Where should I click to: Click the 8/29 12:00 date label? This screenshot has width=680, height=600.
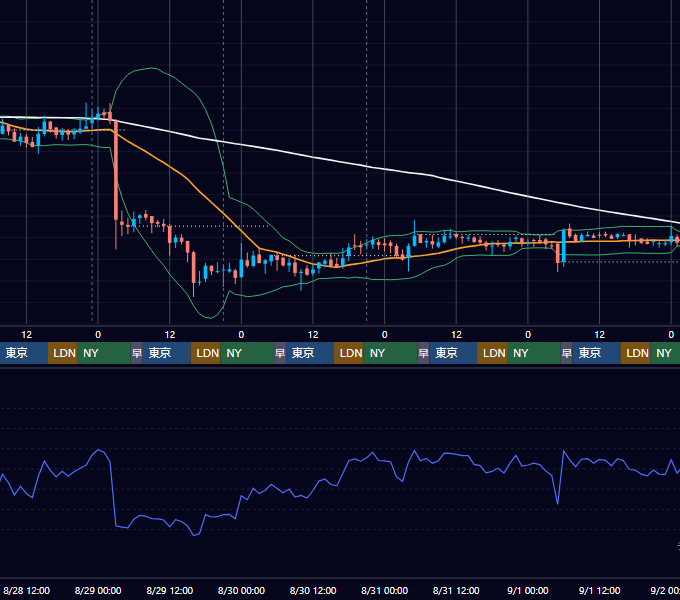tap(170, 590)
